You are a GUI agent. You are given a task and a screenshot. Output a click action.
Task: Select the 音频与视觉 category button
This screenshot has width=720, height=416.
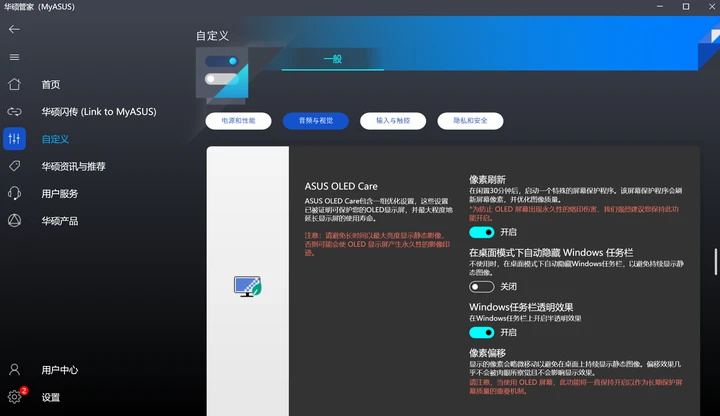coord(316,121)
